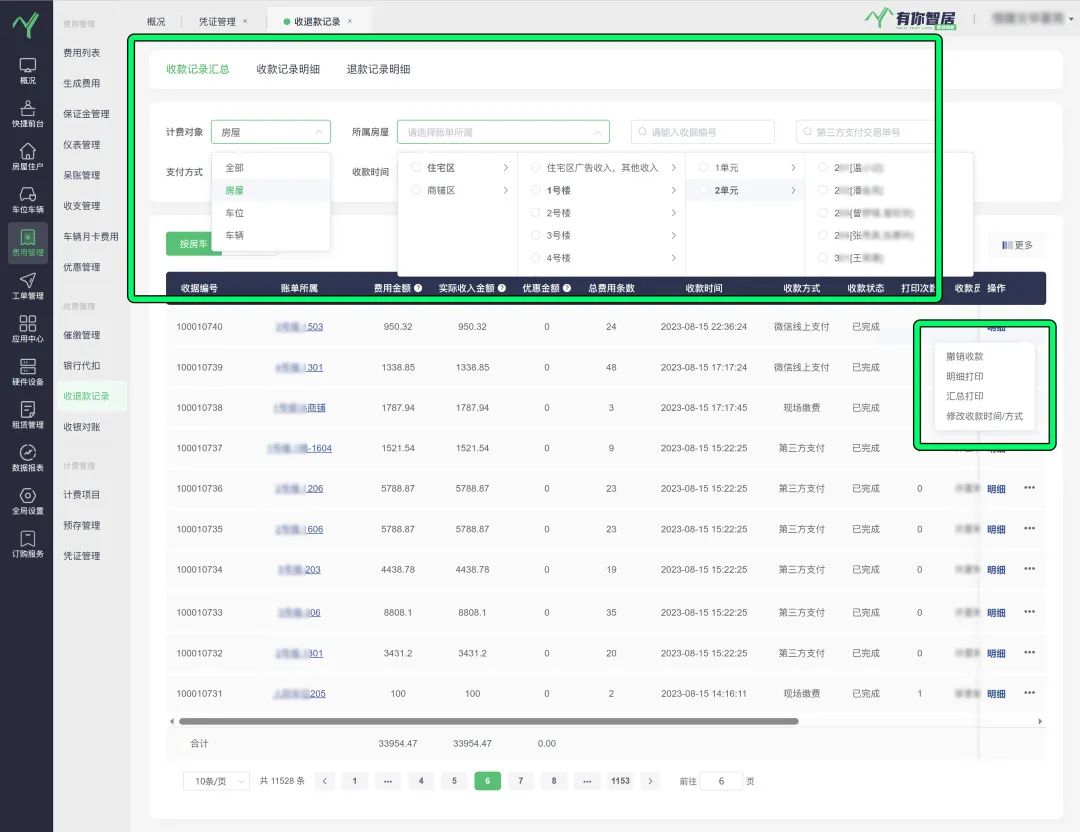Open 全局设置 global settings icon
Viewport: 1080px width, 832px height.
[27, 496]
